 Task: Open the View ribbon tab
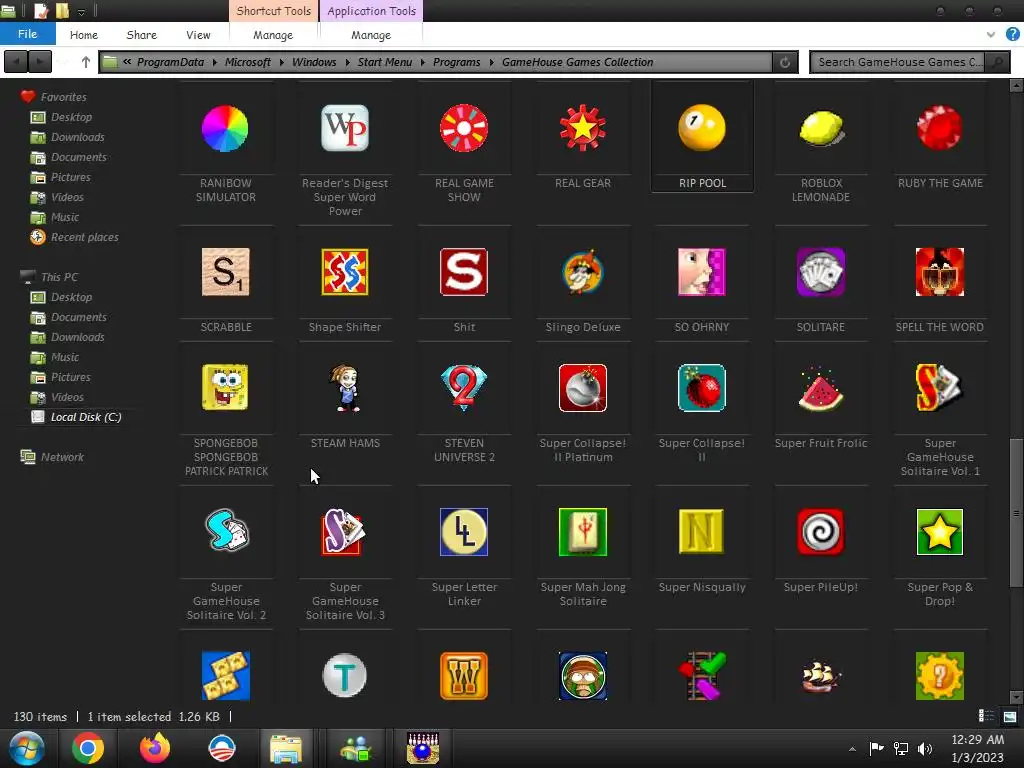(198, 35)
